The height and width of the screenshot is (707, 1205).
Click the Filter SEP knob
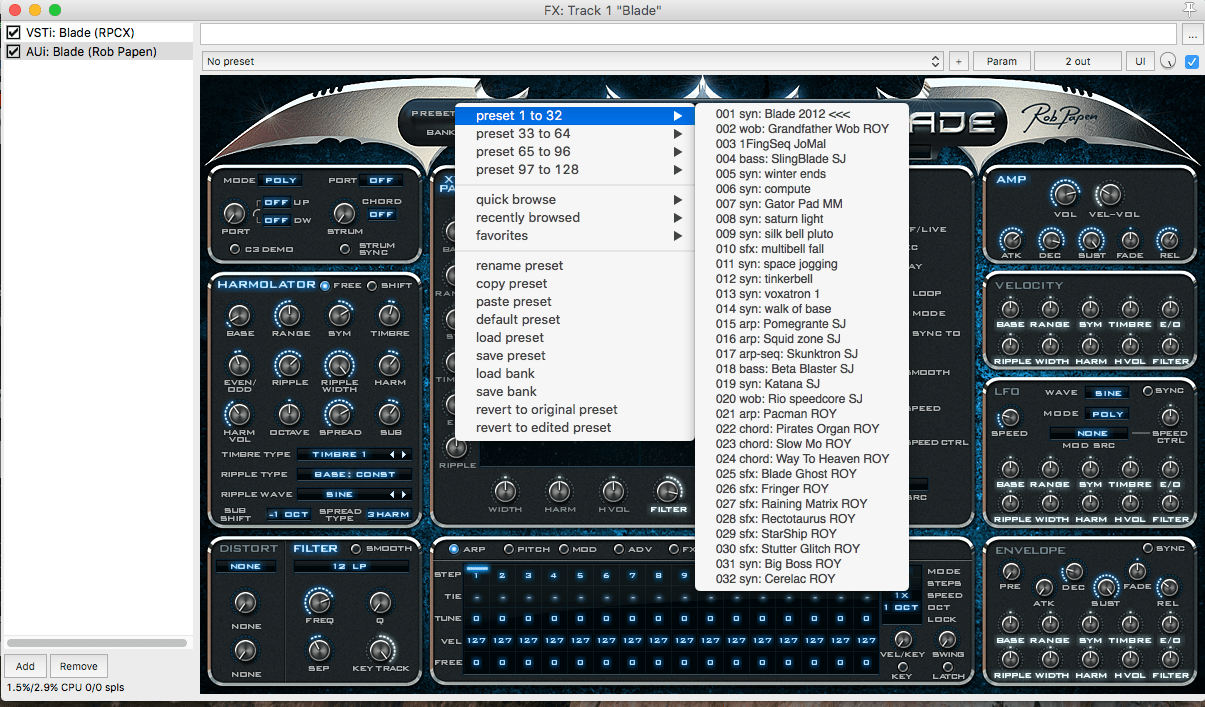coord(319,649)
